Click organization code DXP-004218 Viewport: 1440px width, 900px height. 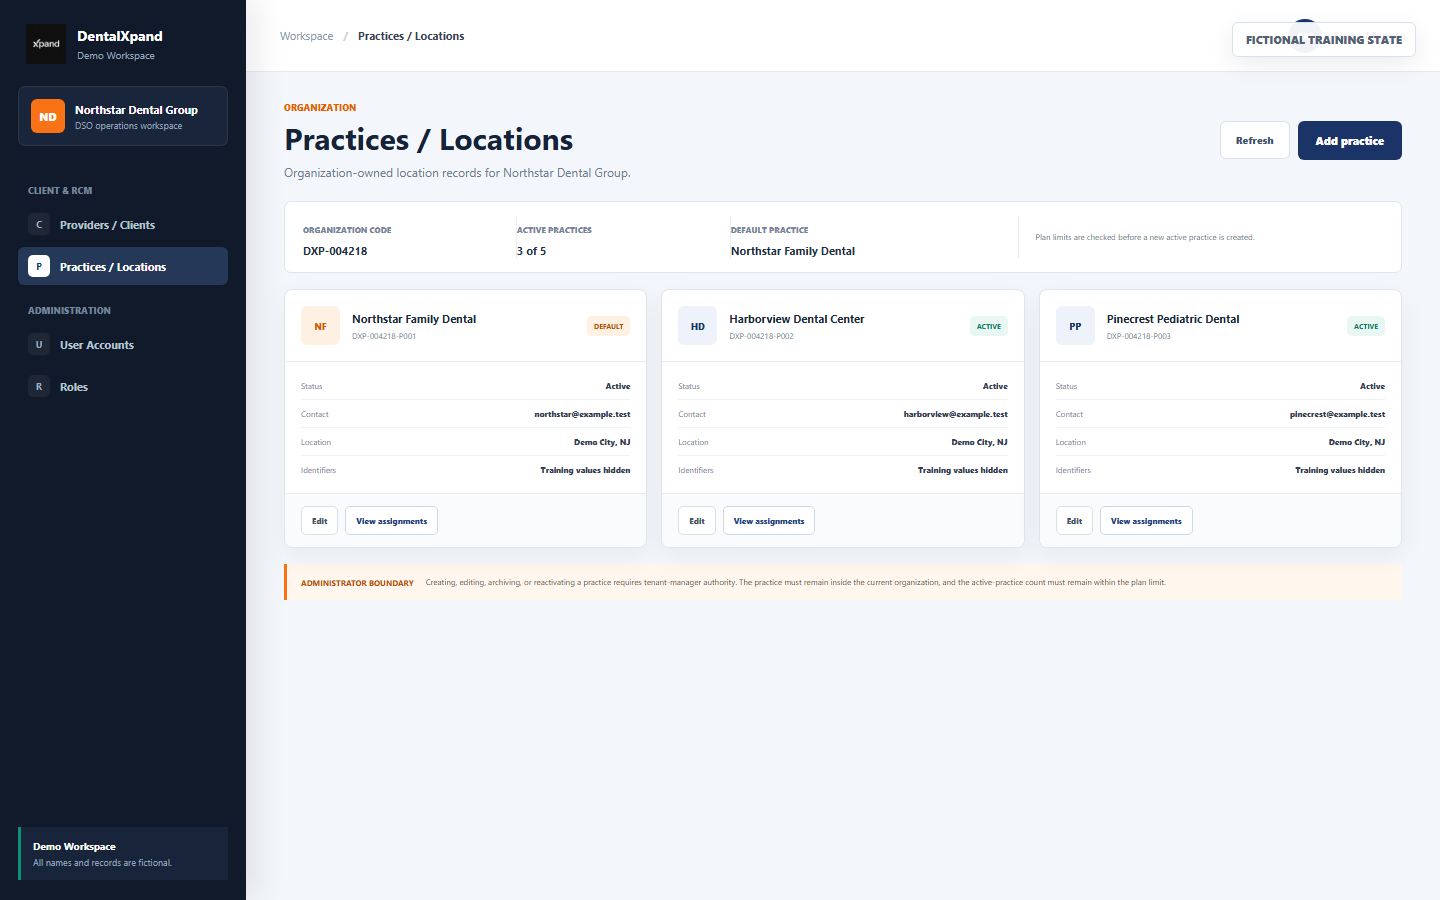click(x=335, y=251)
